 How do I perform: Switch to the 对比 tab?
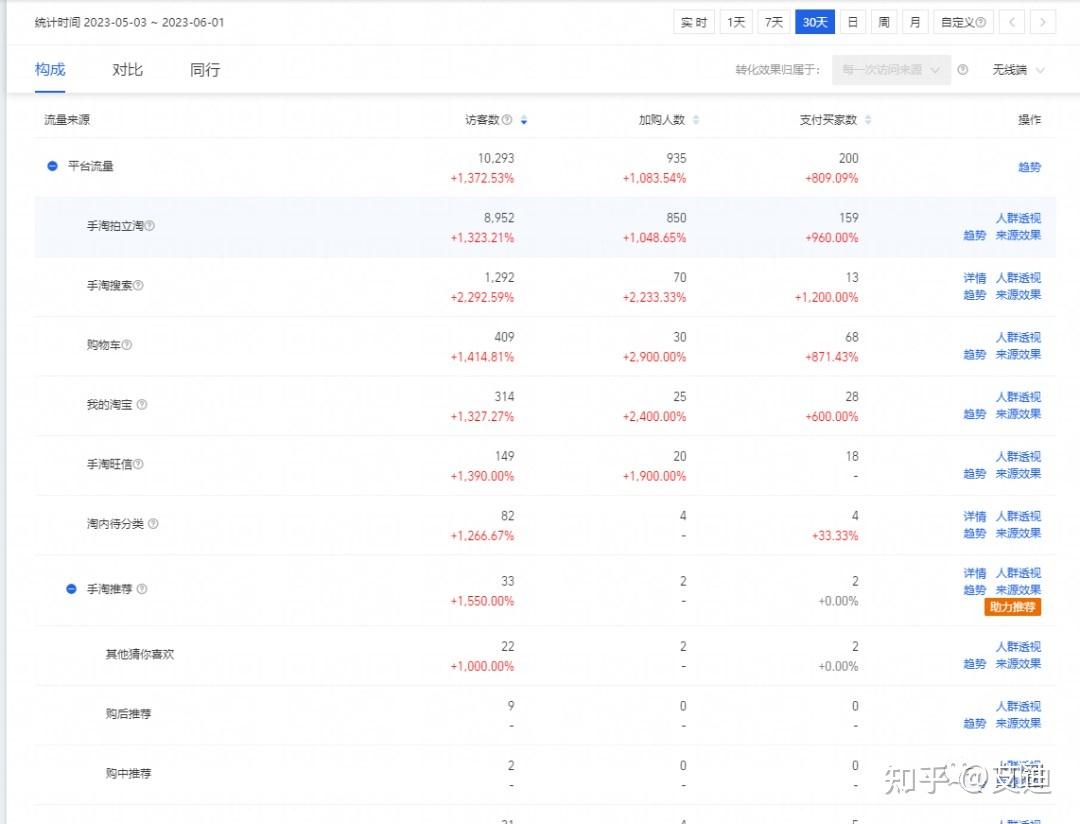pyautogui.click(x=127, y=70)
